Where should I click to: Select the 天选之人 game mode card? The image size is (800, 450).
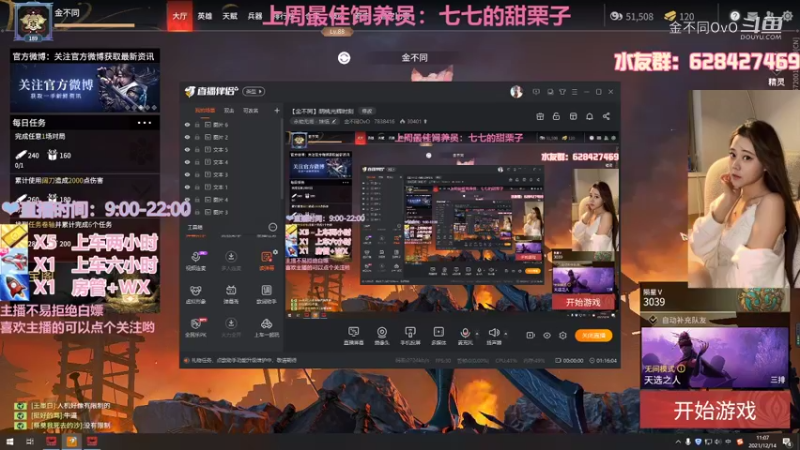tap(714, 358)
